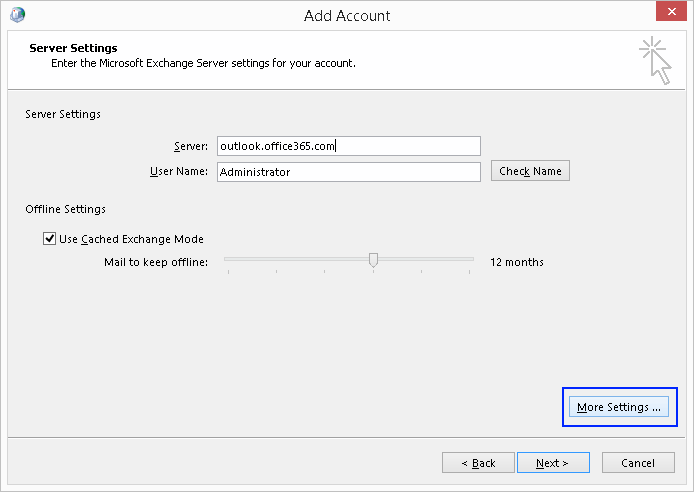Focus the Server text field
Screen dimensions: 694x492
point(349,146)
